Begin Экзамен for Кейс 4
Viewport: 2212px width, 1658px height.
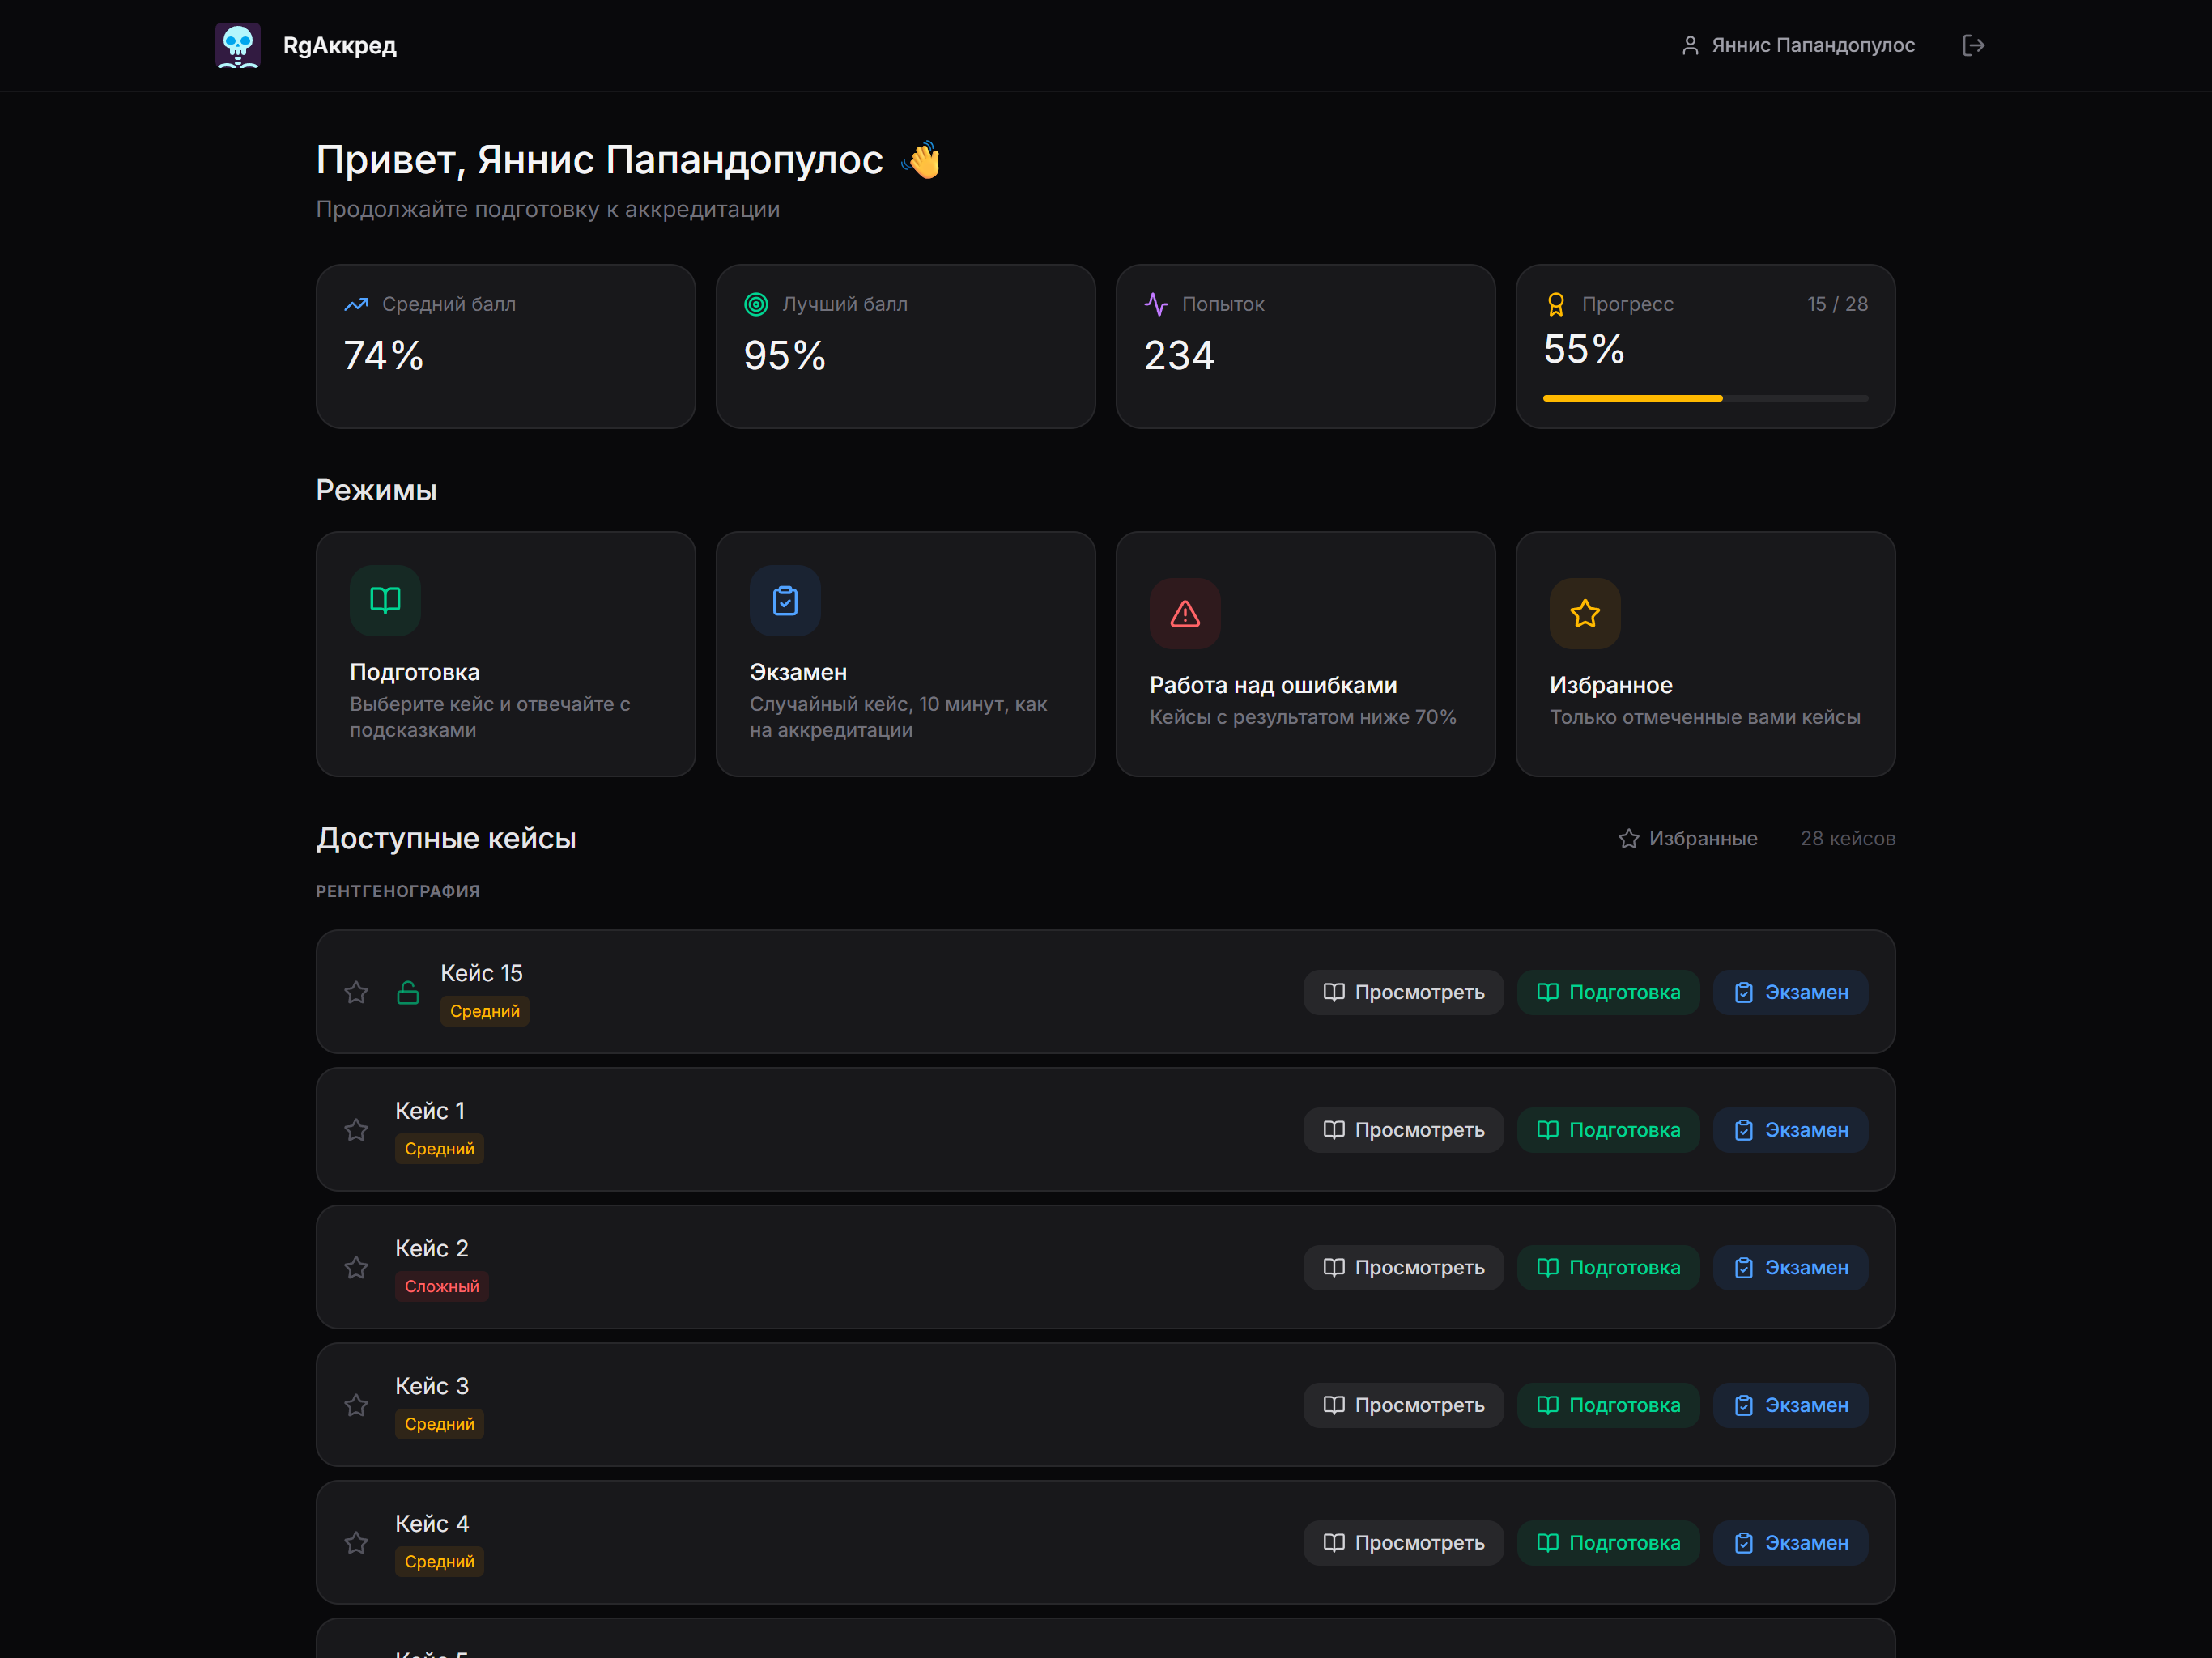[1790, 1543]
